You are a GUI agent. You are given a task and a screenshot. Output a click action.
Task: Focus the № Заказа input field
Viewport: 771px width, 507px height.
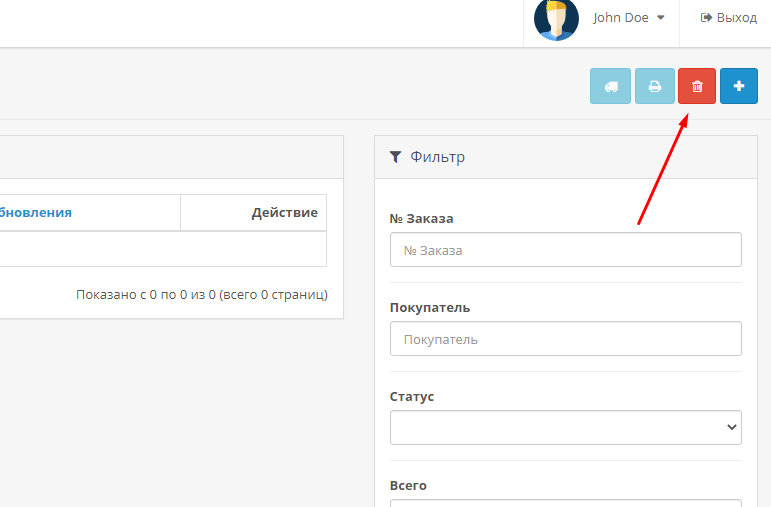tap(565, 250)
